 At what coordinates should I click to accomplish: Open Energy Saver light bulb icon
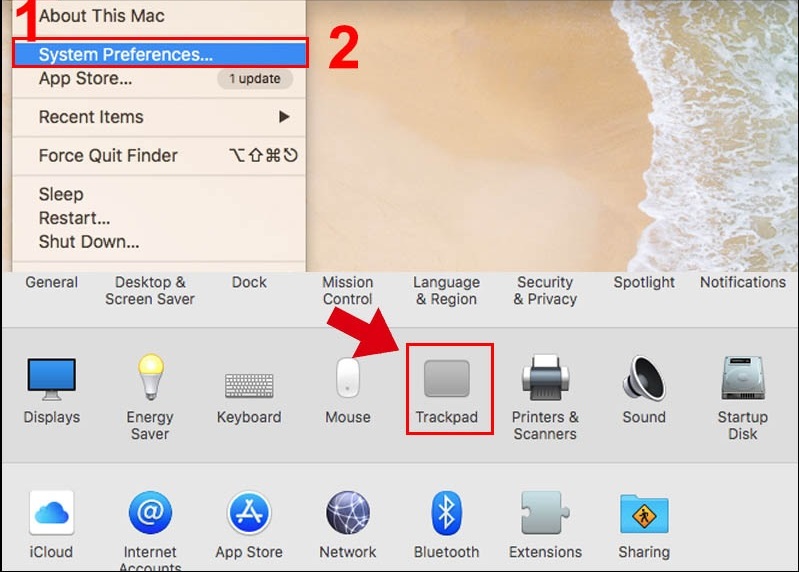(x=150, y=377)
